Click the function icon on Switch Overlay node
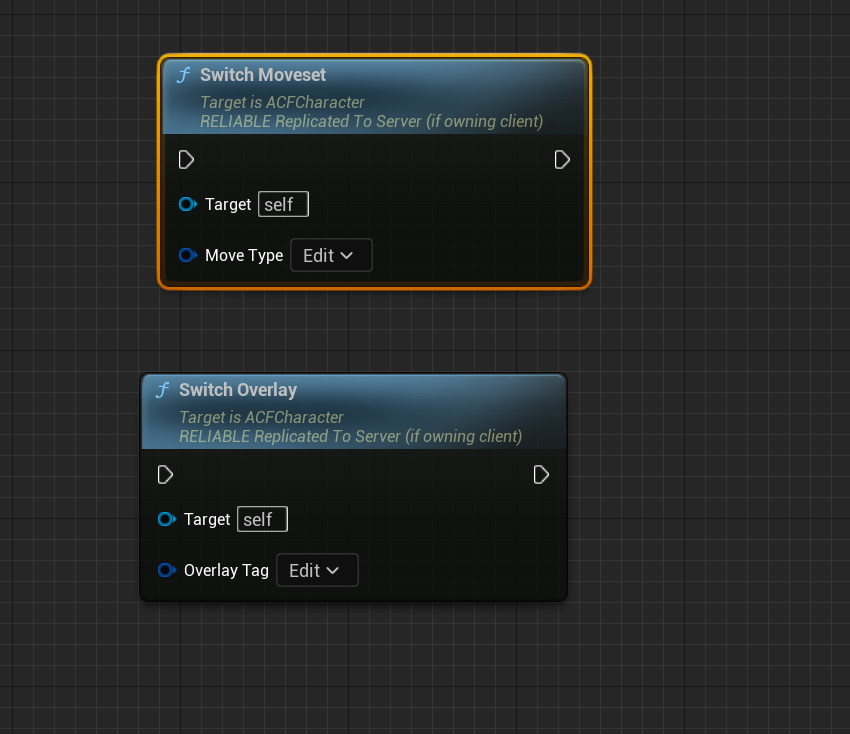Viewport: 850px width, 734px height. [161, 390]
